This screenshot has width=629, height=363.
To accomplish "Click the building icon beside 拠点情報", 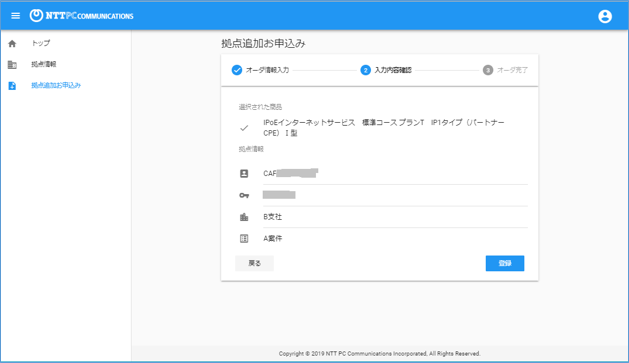I will pyautogui.click(x=12, y=65).
